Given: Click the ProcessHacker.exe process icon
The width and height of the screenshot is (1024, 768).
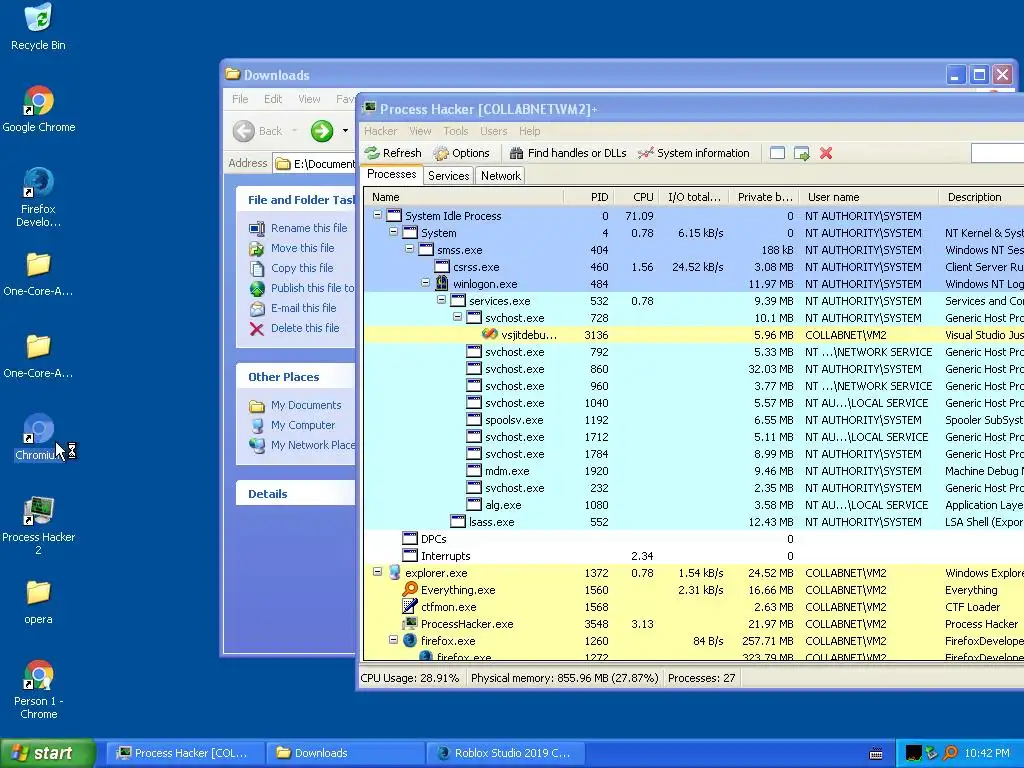Looking at the screenshot, I should [409, 623].
